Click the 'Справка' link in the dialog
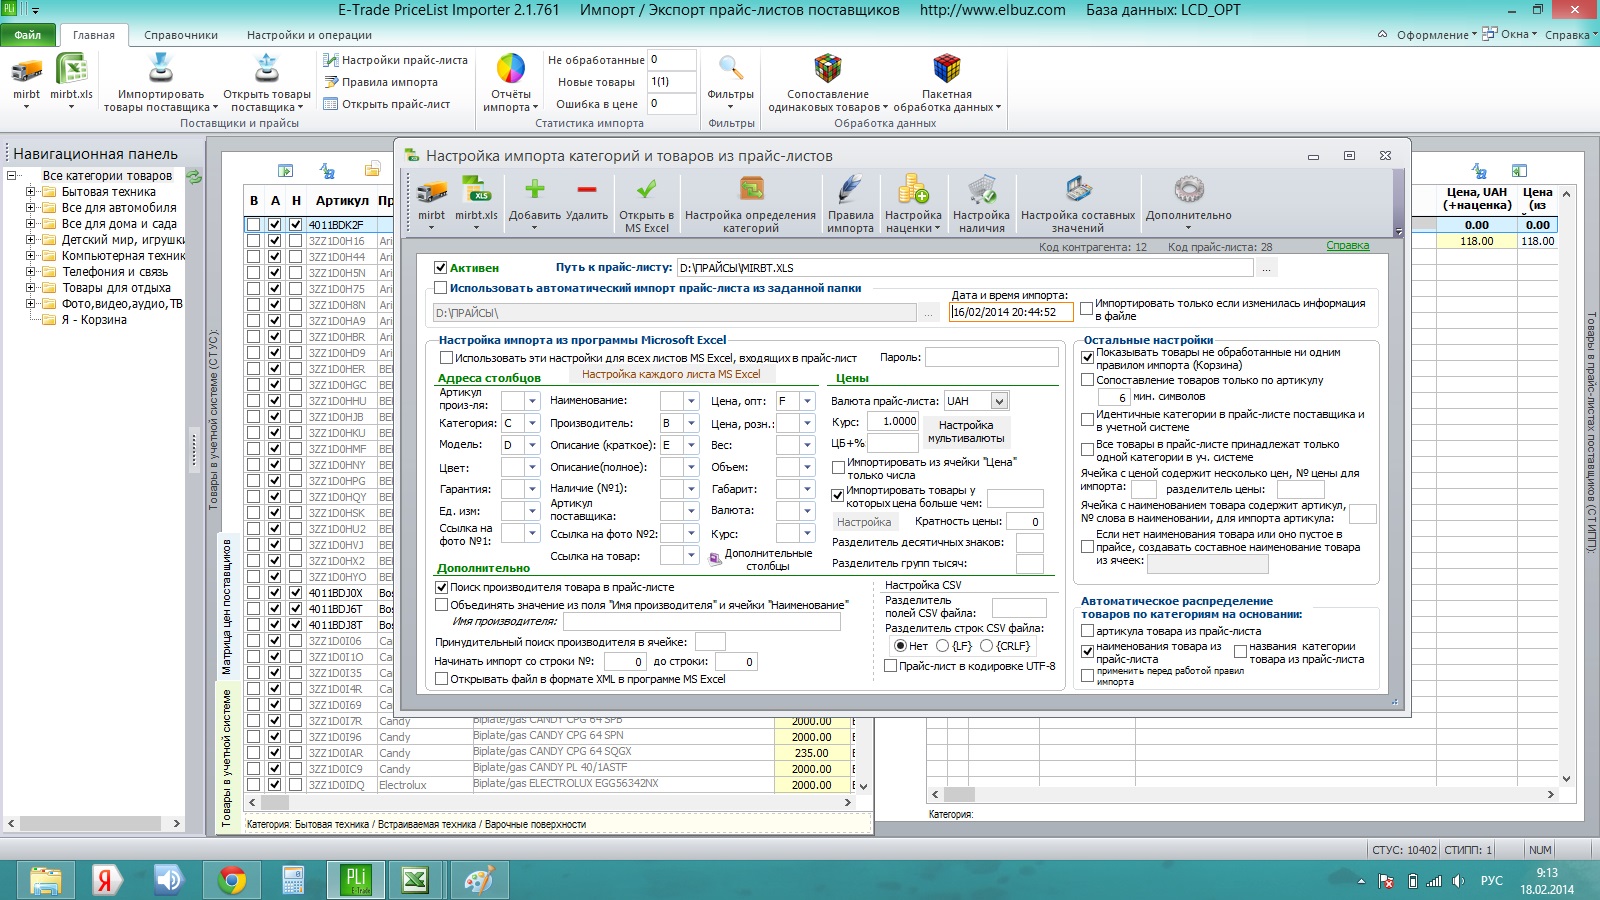The width and height of the screenshot is (1600, 900). (1347, 246)
